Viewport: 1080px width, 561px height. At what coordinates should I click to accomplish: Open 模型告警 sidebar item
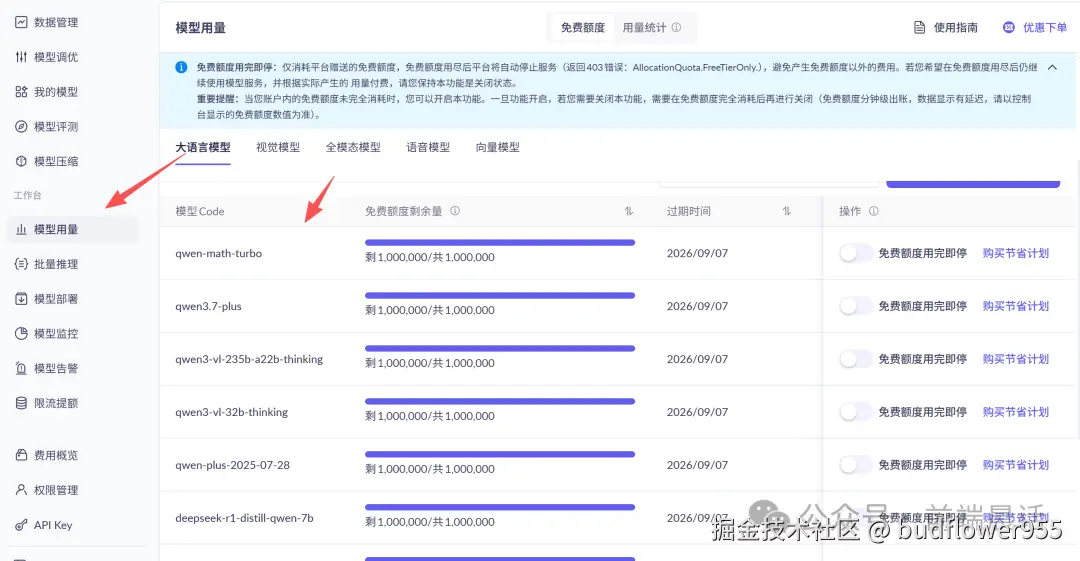click(47, 368)
